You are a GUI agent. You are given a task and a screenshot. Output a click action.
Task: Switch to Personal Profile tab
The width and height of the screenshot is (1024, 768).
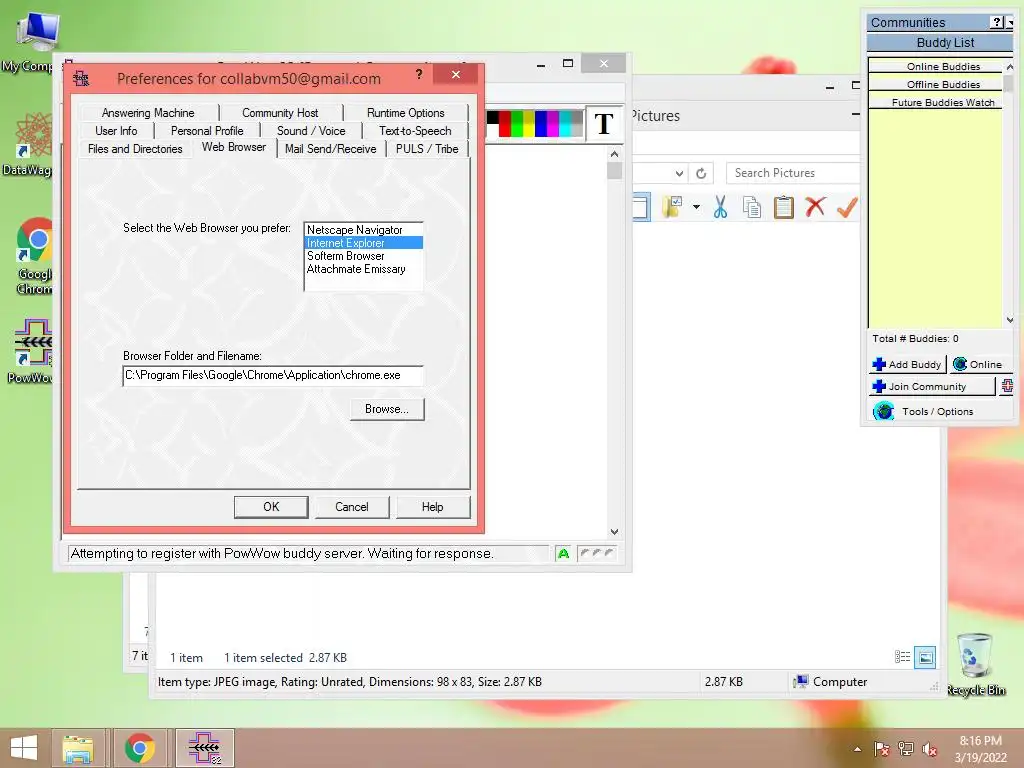click(207, 131)
